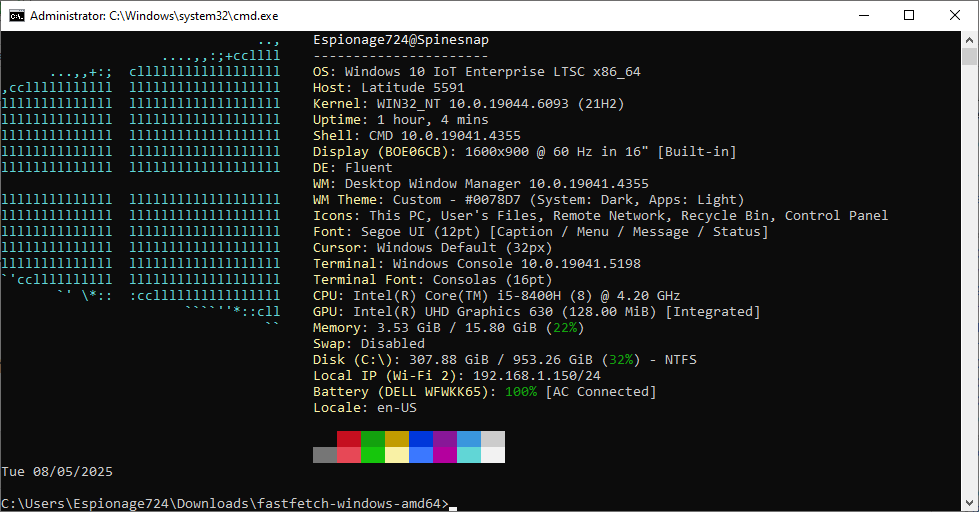Click the sky blue color block in the top row
Viewport: 979px width, 512px height.
click(469, 439)
